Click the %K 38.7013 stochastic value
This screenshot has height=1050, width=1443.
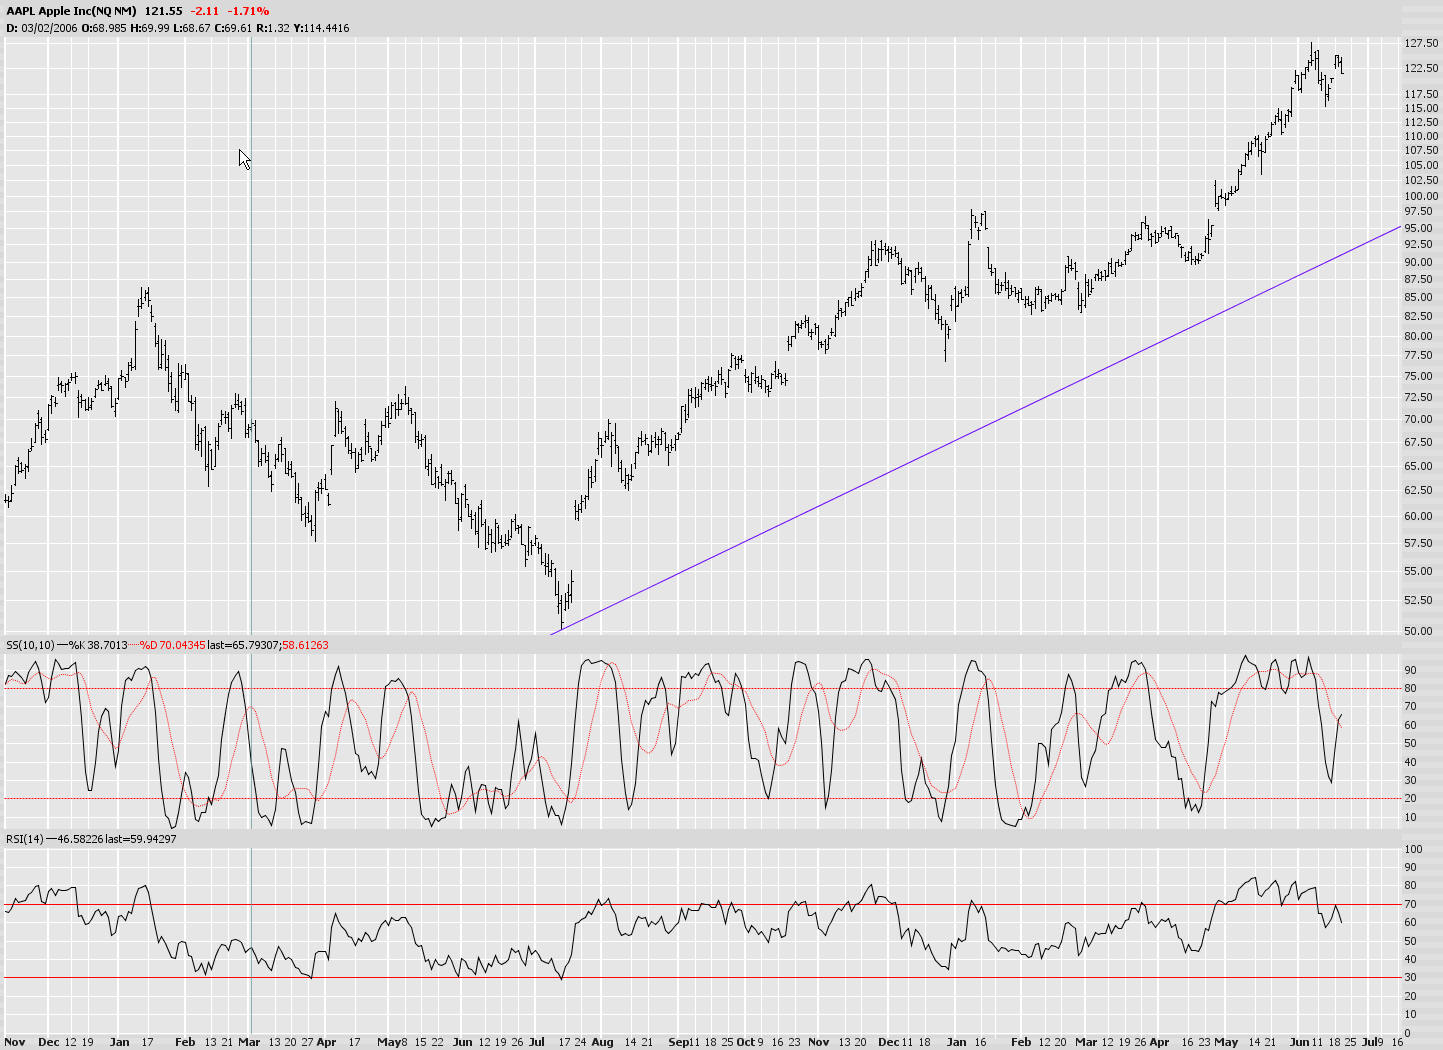pos(97,645)
